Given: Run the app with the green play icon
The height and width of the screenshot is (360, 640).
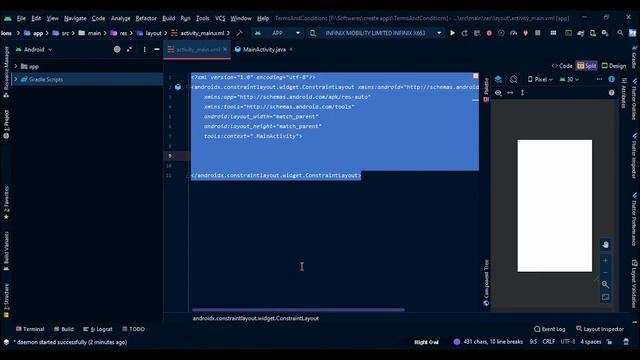Looking at the screenshot, I should (x=452, y=33).
